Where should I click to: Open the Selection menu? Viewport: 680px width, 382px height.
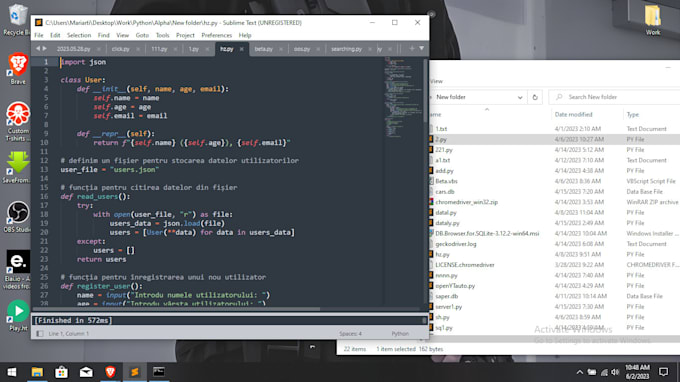click(x=79, y=35)
